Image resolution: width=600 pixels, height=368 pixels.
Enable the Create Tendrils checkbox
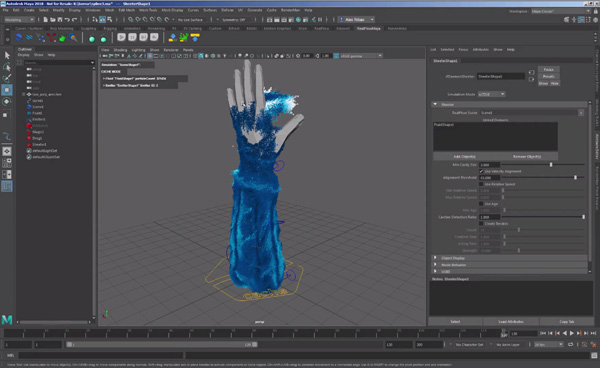[481, 223]
